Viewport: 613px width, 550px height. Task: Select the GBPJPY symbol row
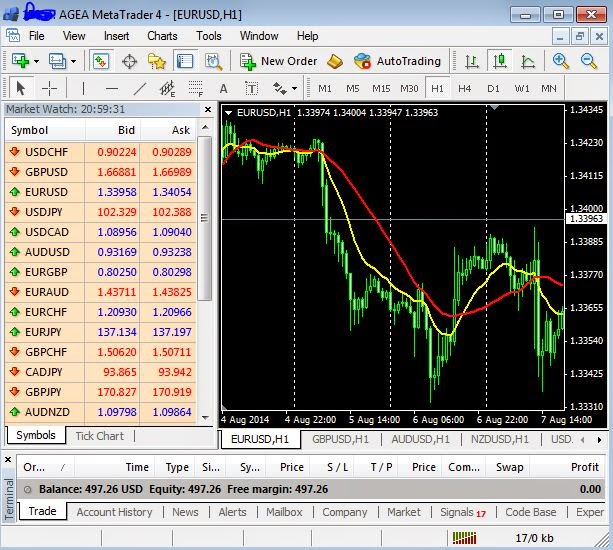click(x=101, y=392)
